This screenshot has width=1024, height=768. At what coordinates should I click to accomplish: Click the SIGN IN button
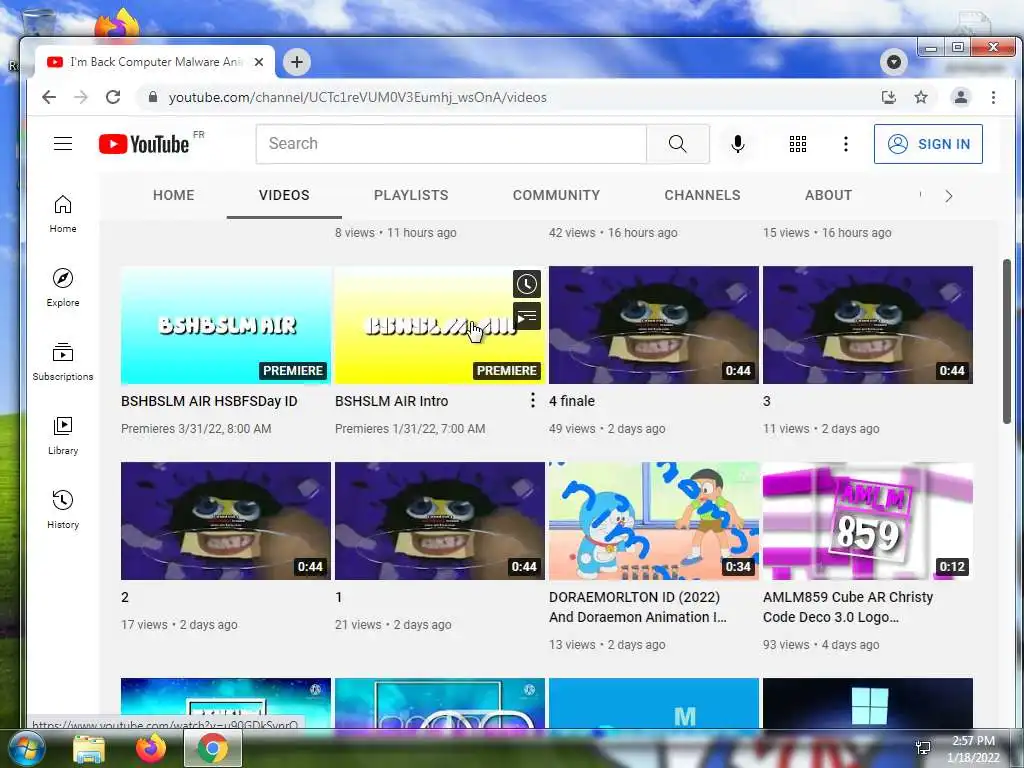click(x=928, y=144)
